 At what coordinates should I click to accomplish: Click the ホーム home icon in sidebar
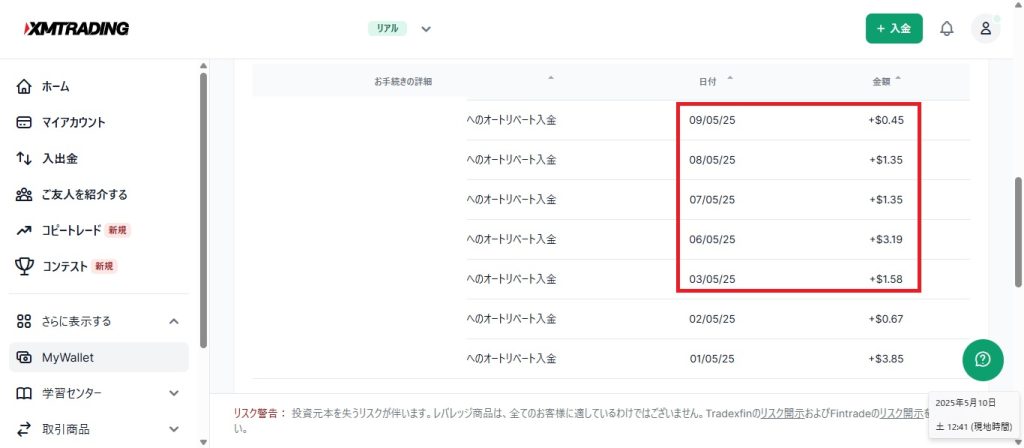[25, 87]
